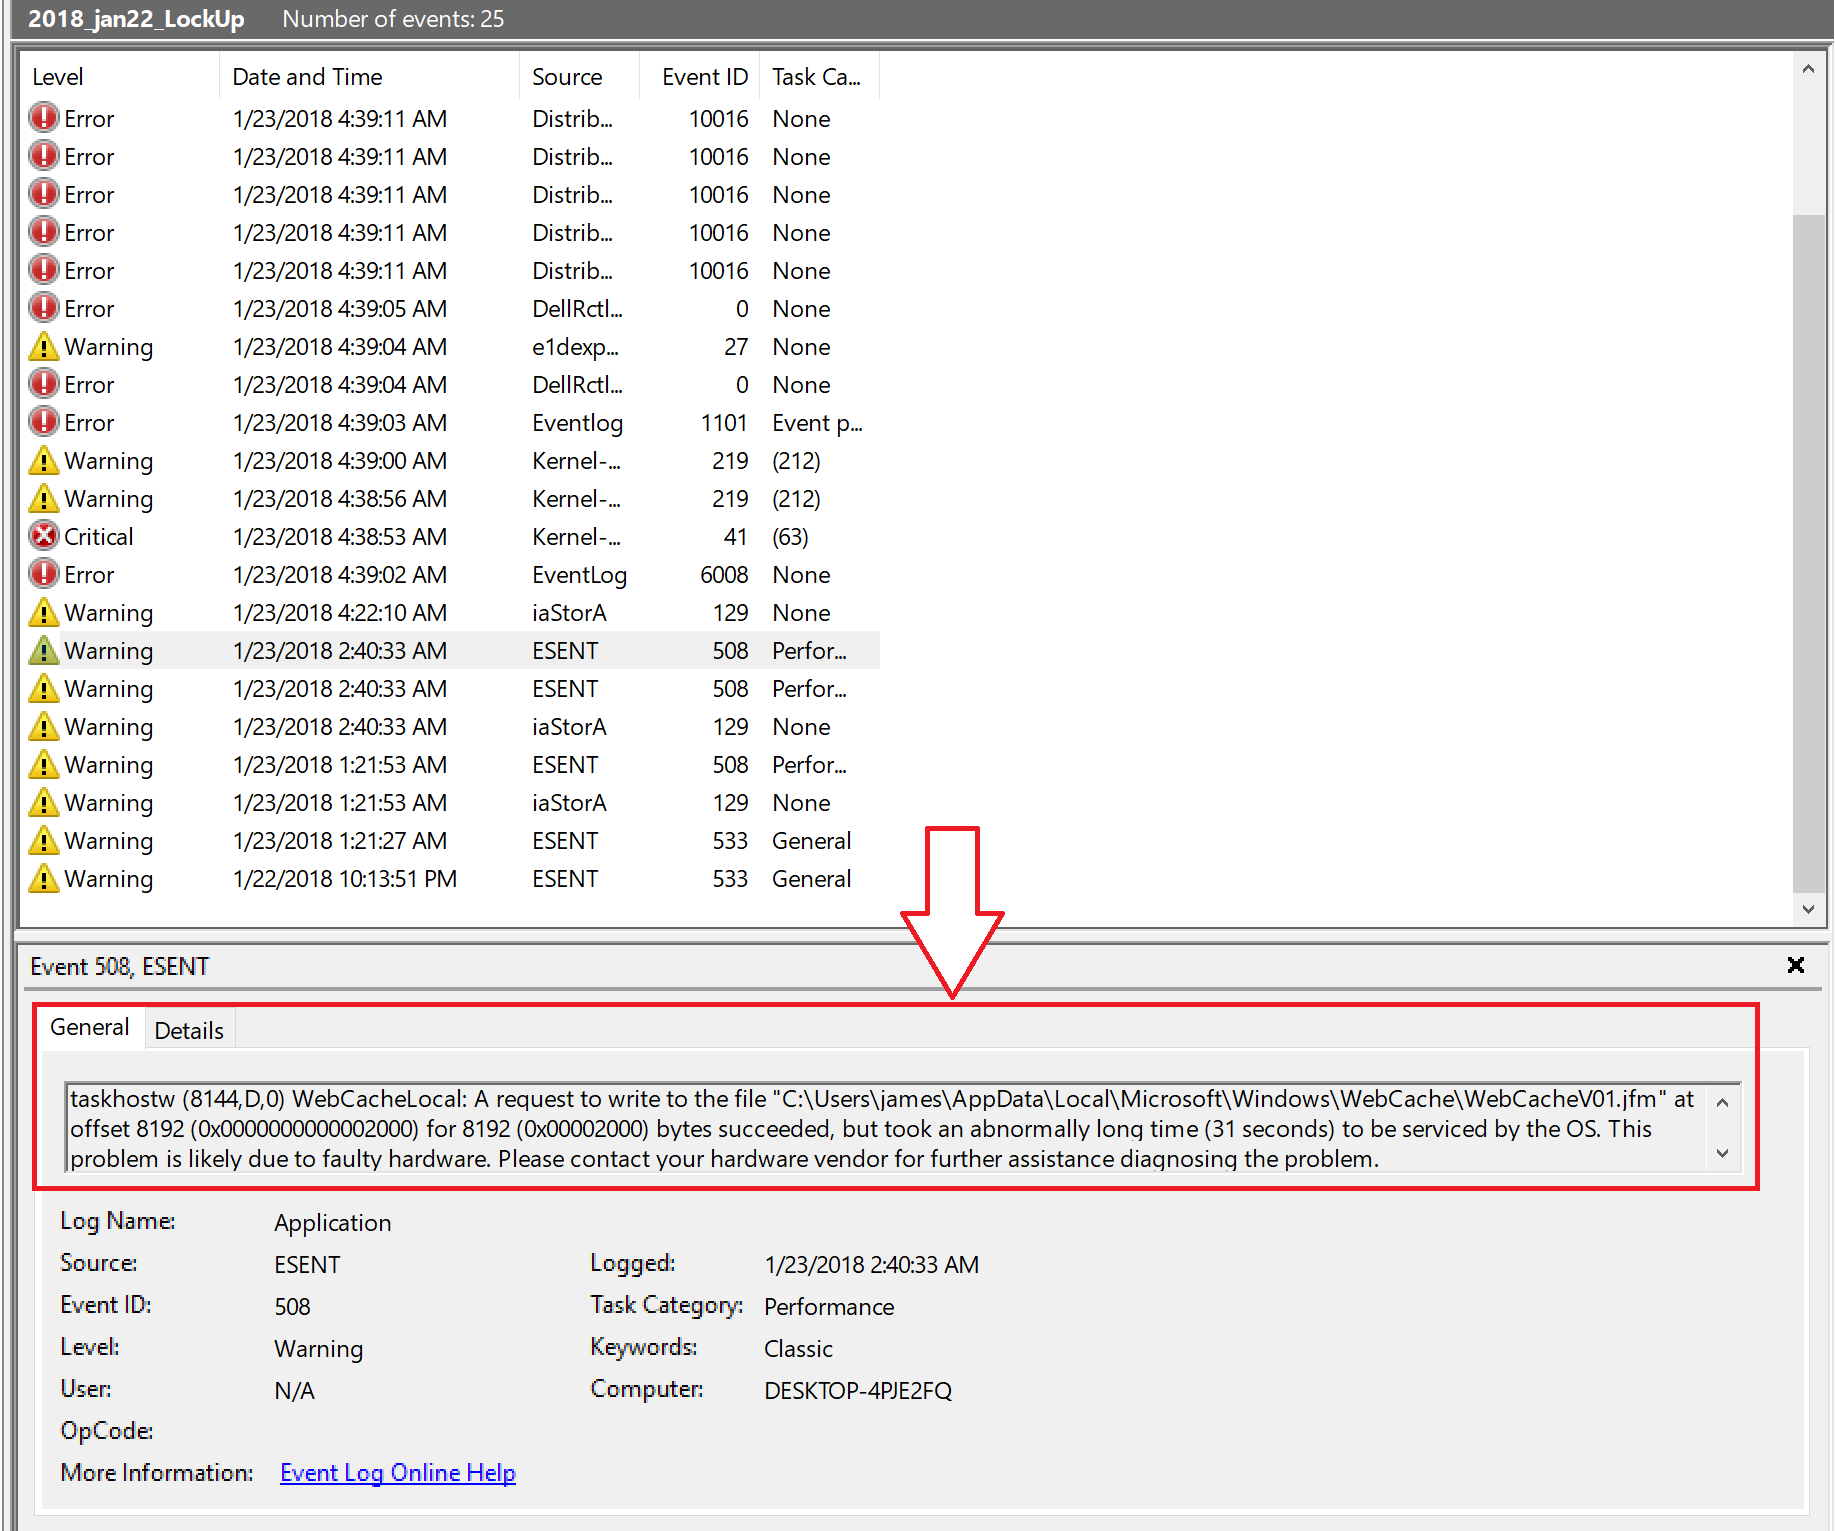The height and width of the screenshot is (1531, 1835).
Task: Click error icon of 4:39:05 AM DellRctl event
Action: [44, 309]
